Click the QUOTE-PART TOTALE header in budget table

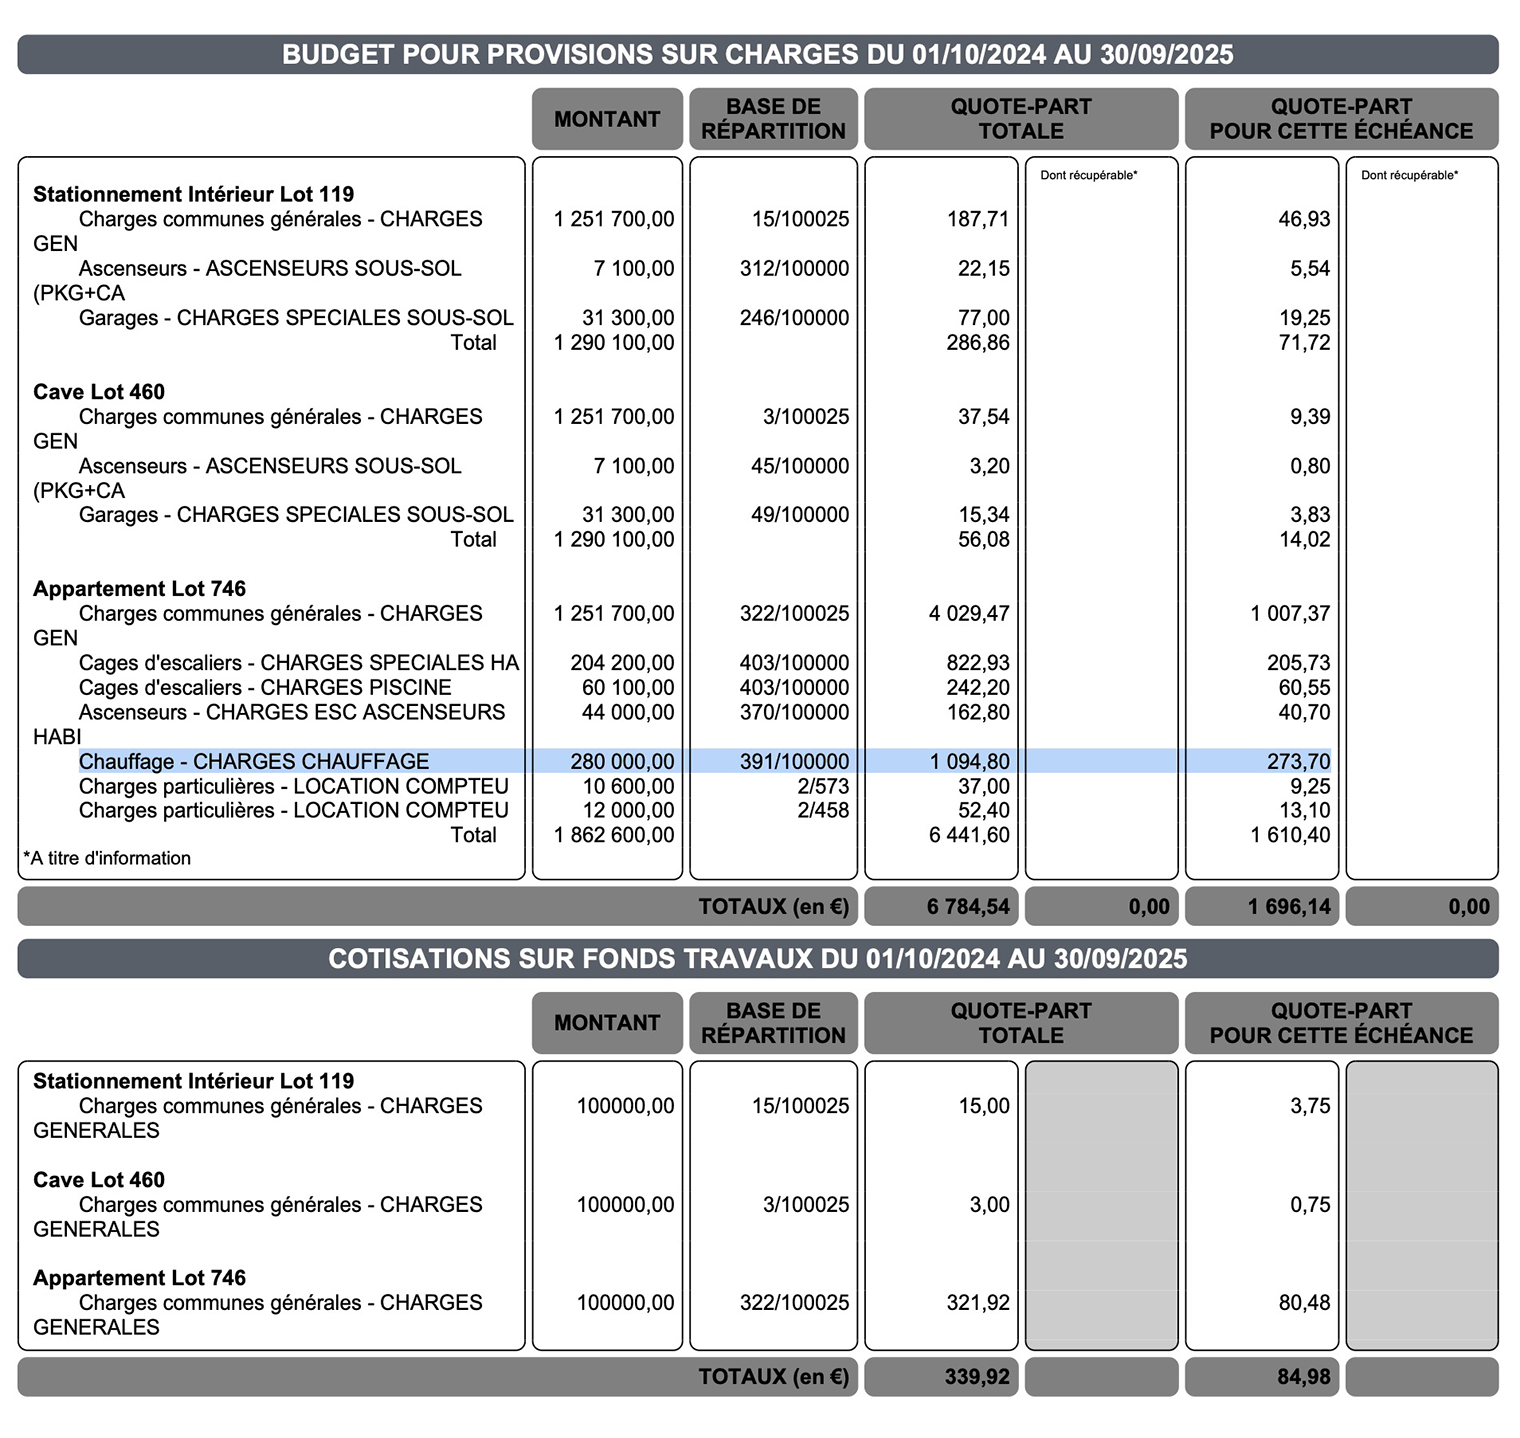[1021, 119]
